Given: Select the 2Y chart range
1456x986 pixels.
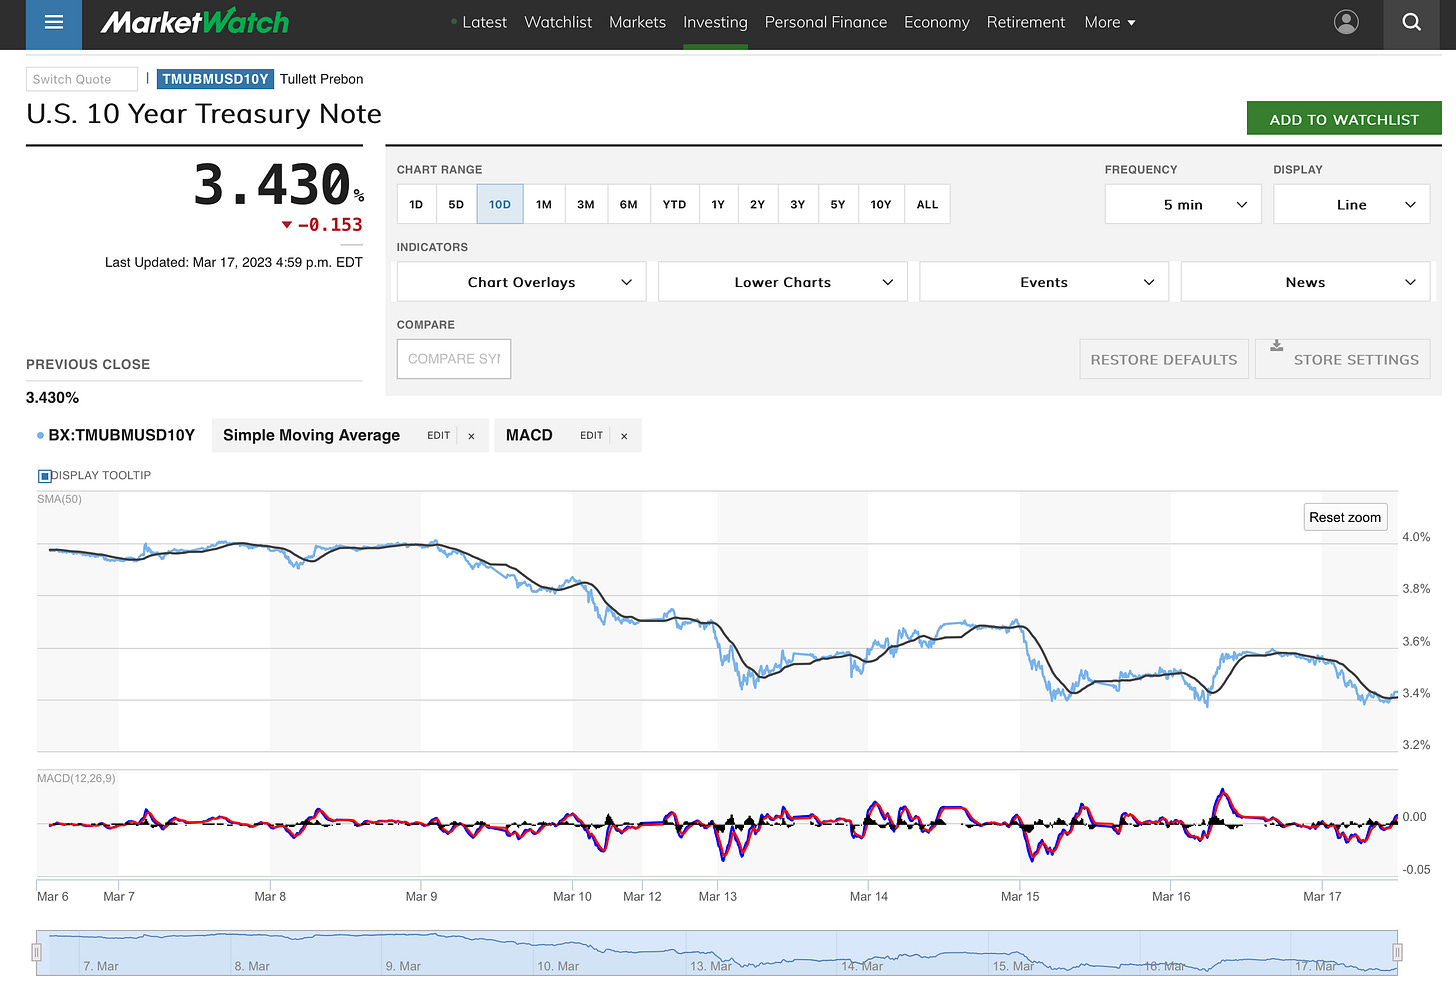Looking at the screenshot, I should (x=758, y=204).
